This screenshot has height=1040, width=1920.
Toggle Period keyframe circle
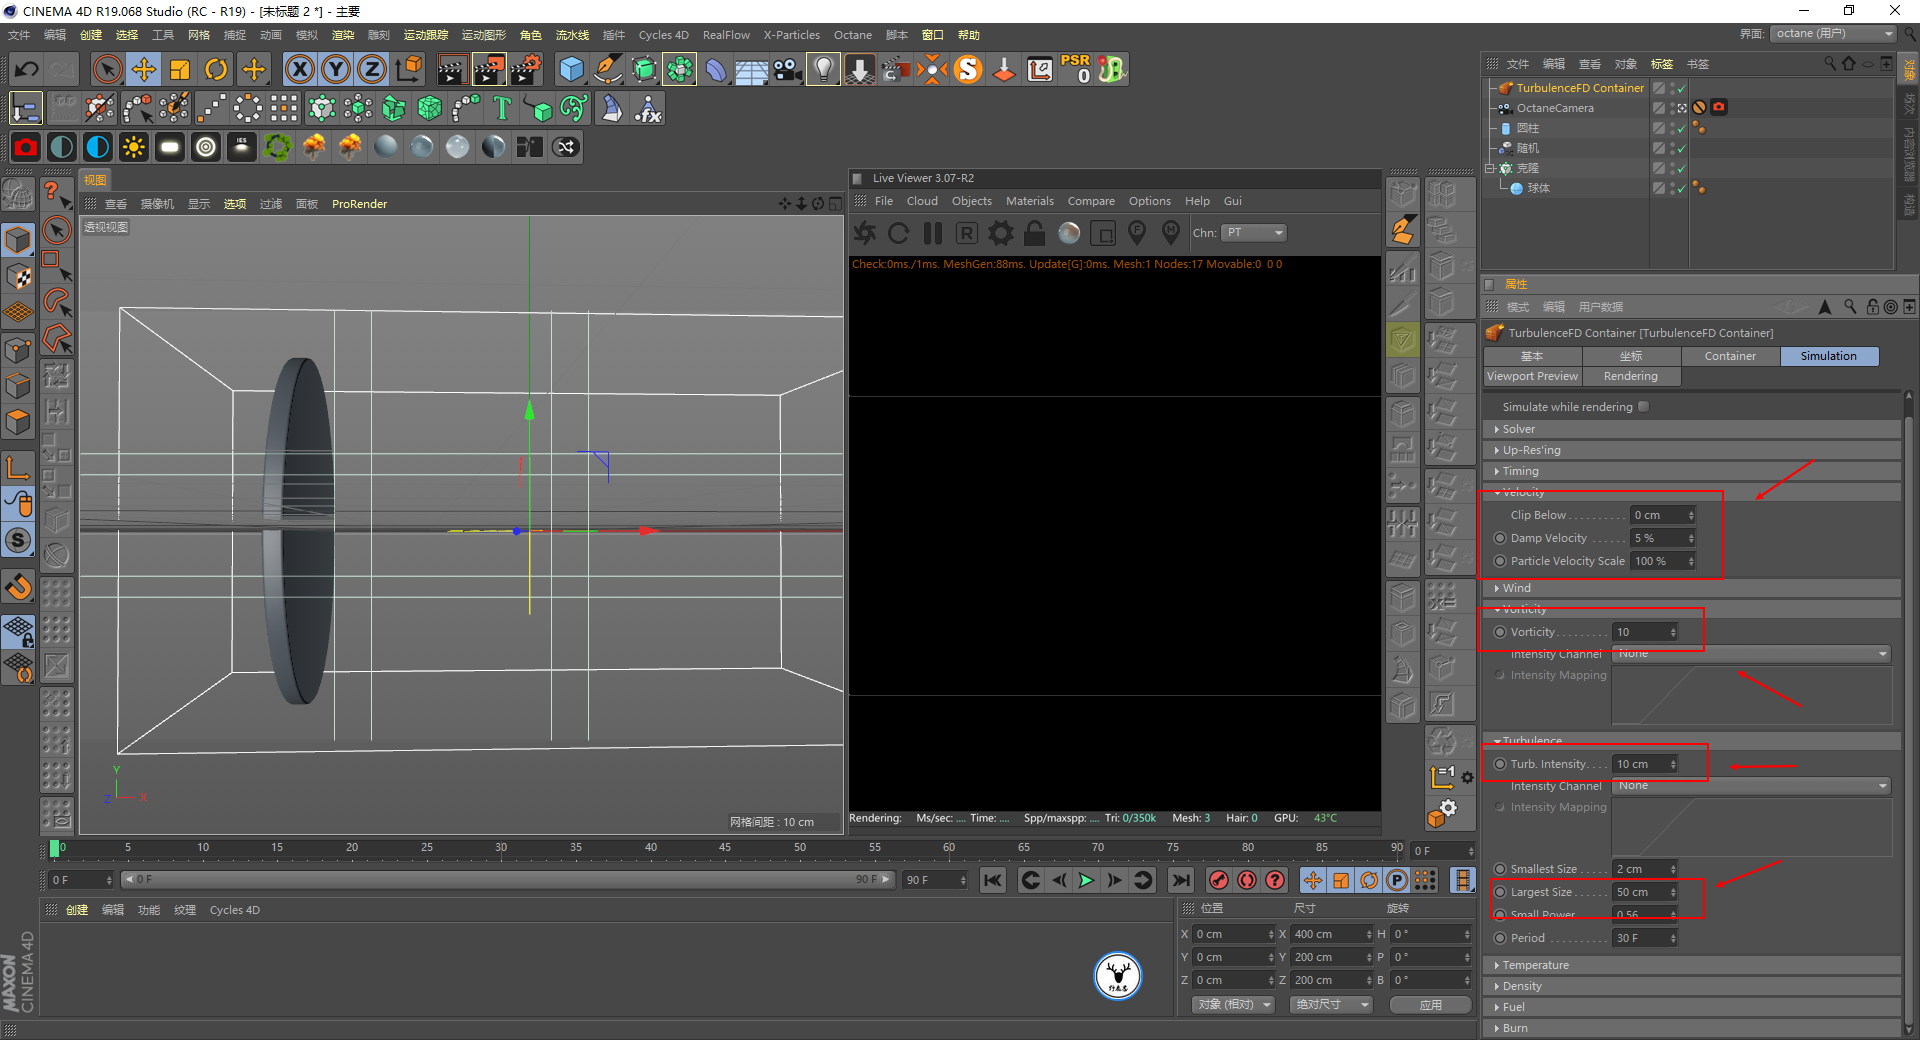pos(1500,938)
